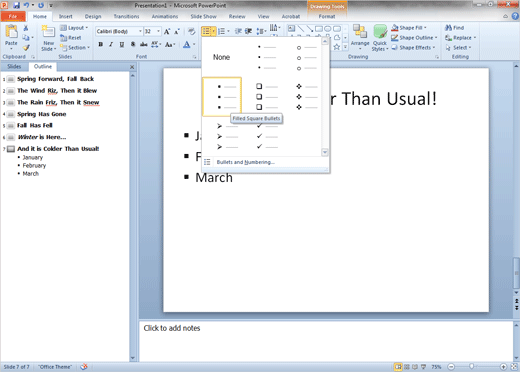Screen dimensions: 520x372
Task: Click the zoom slider handle
Action: point(471,367)
